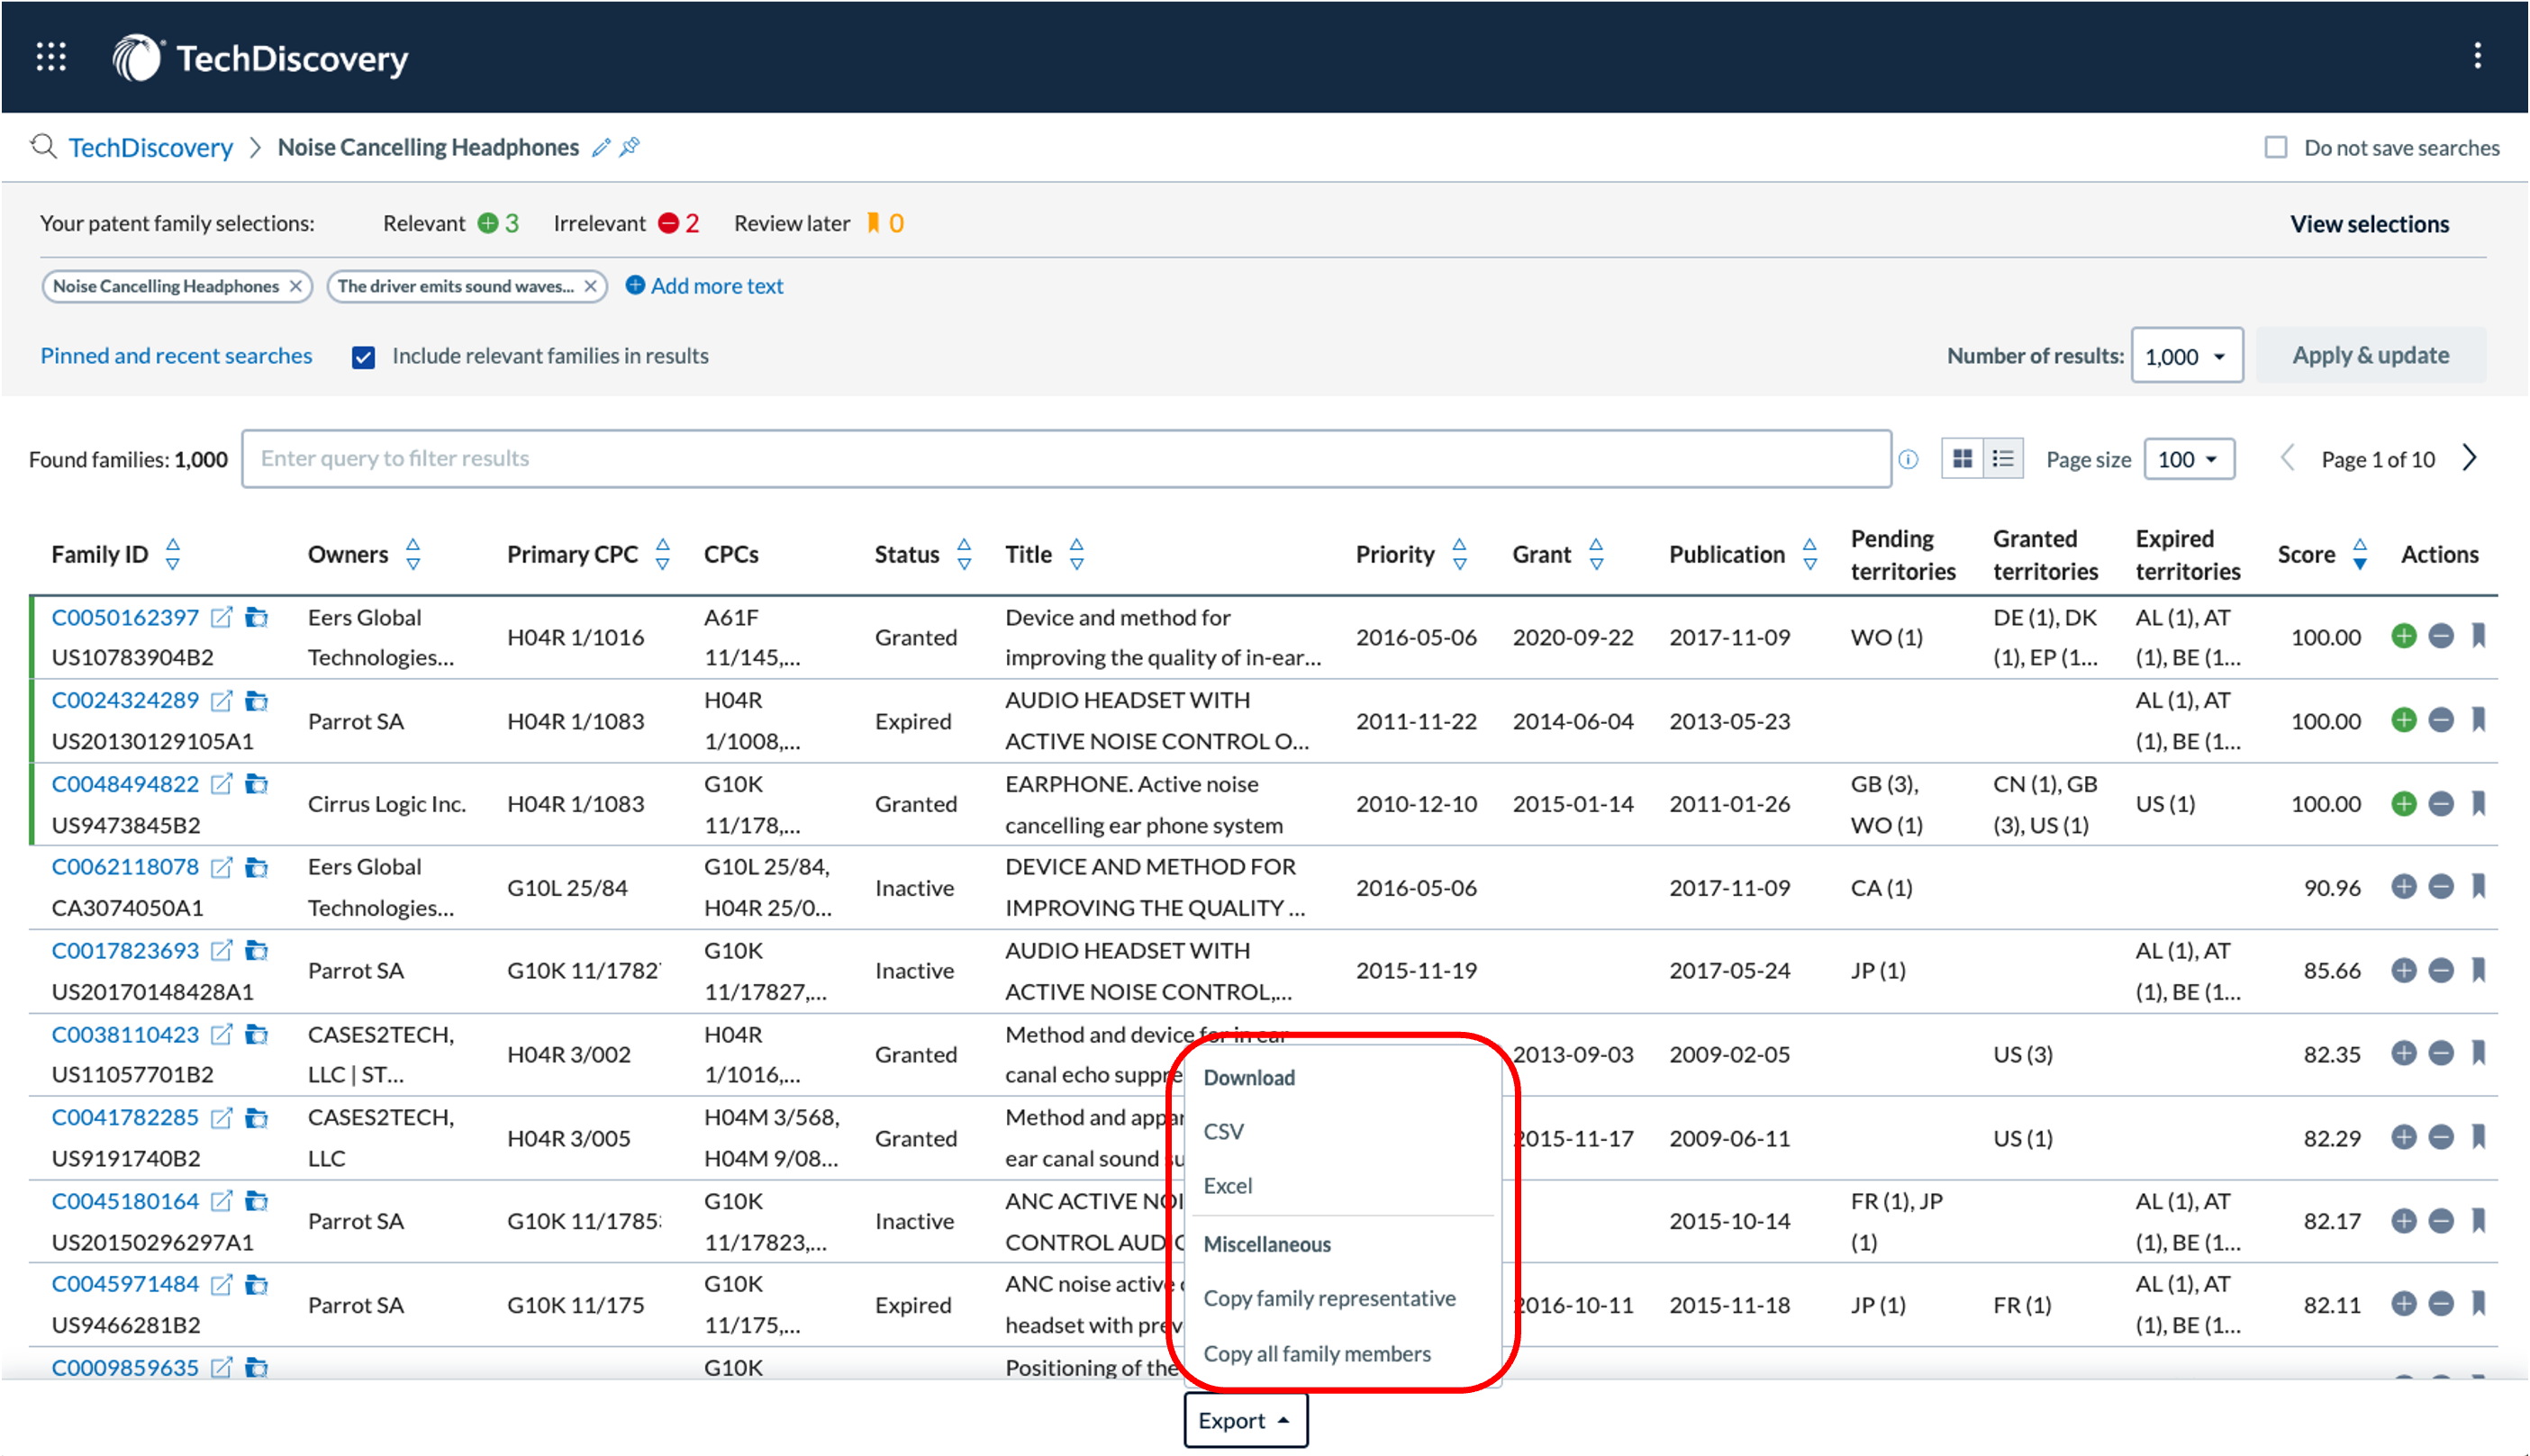Switch to the list view layout icon

[2003, 459]
